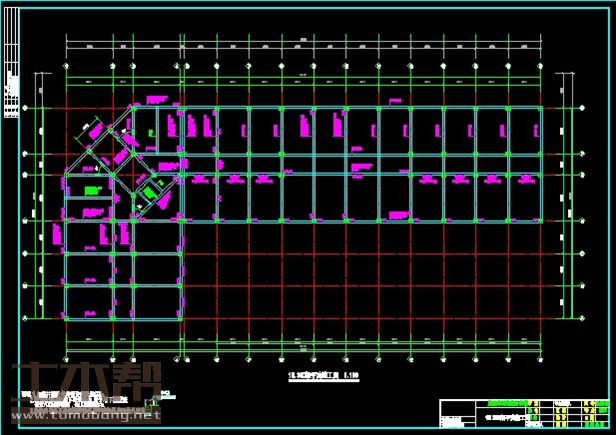The width and height of the screenshot is (616, 435).
Task: Select the magenta annotation at building's top-left corner
Action: (x=156, y=99)
